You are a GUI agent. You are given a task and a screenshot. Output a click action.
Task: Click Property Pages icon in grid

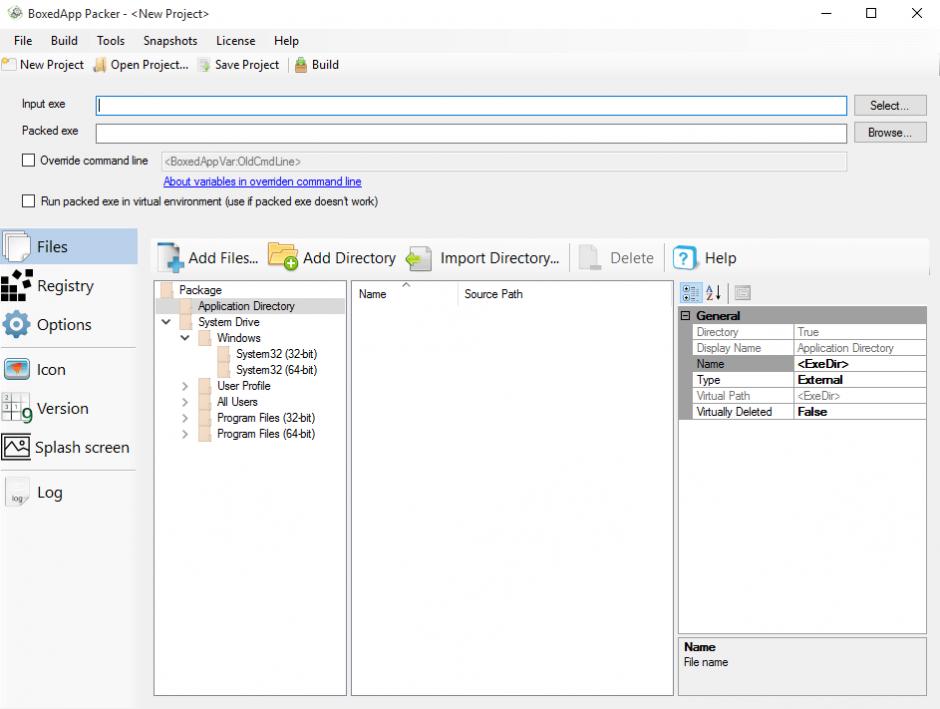pos(742,292)
